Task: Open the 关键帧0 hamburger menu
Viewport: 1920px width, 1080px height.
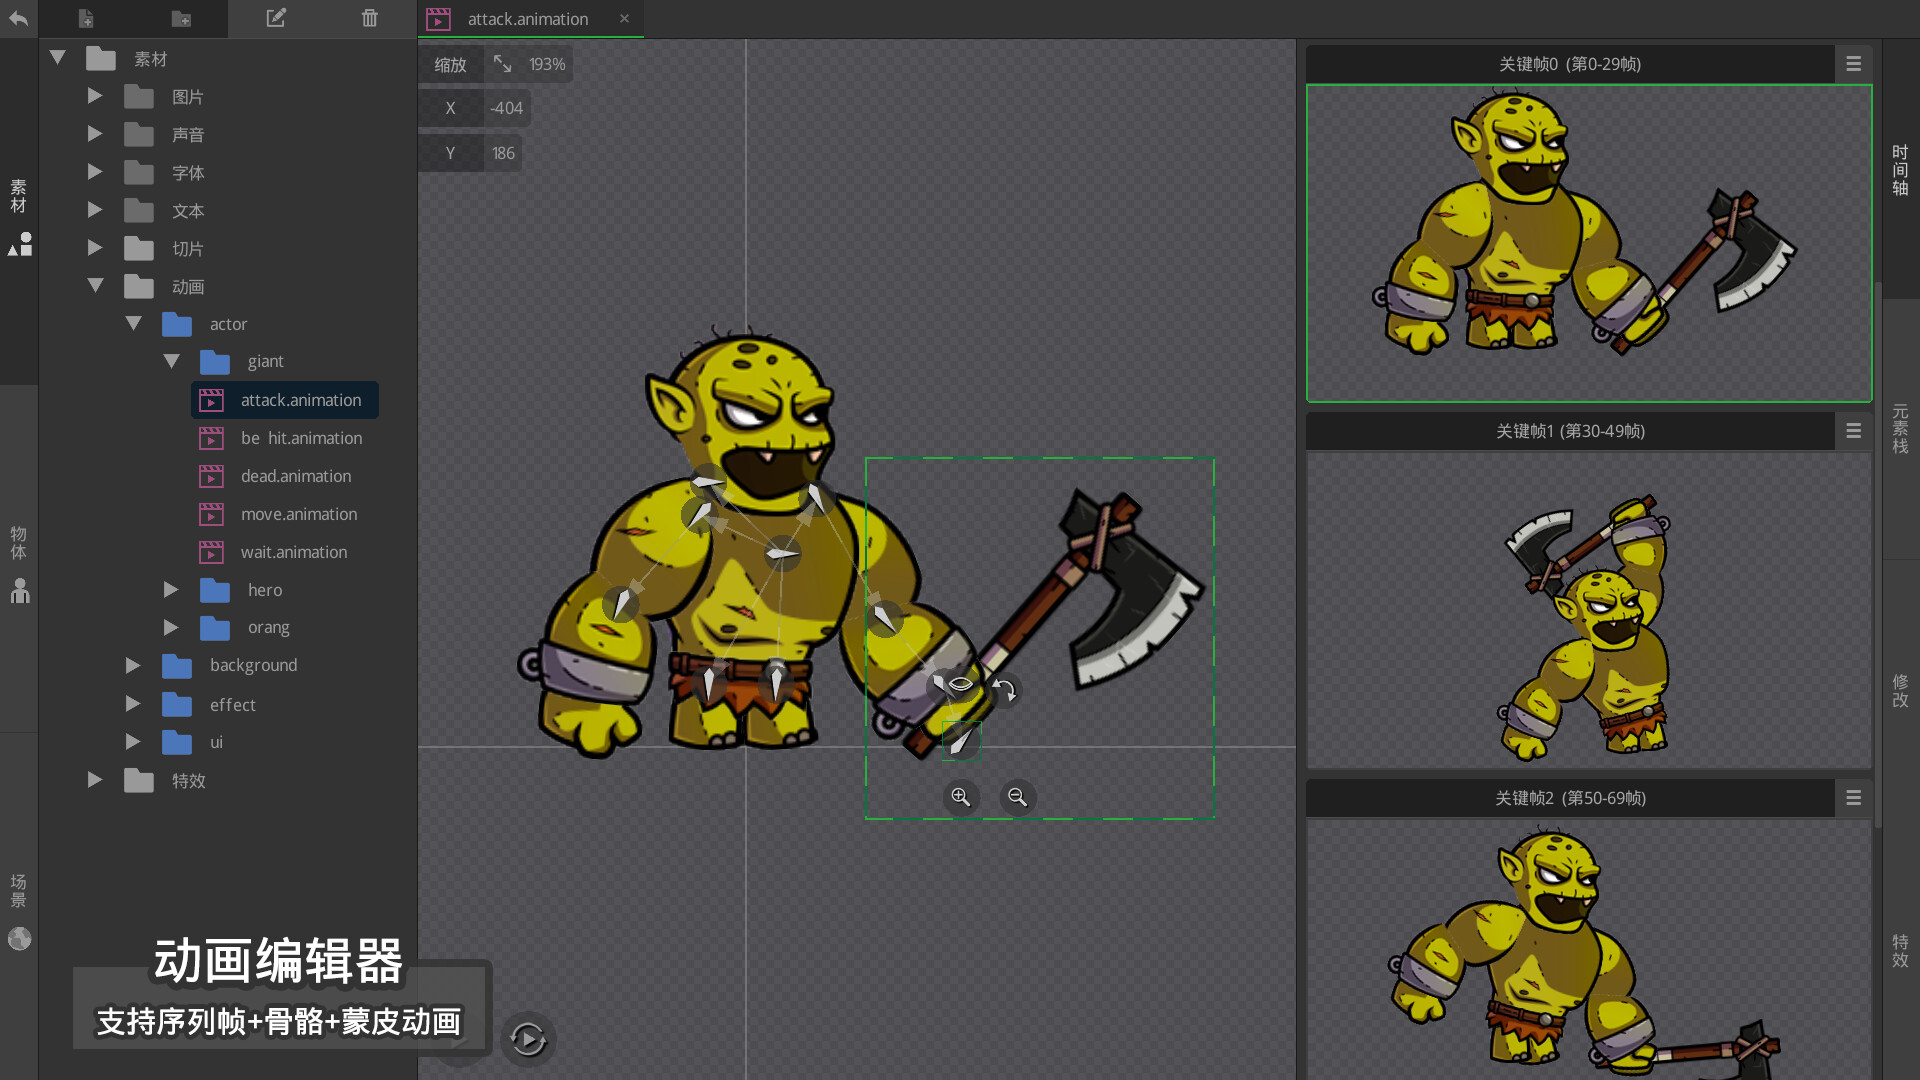Action: point(1853,64)
